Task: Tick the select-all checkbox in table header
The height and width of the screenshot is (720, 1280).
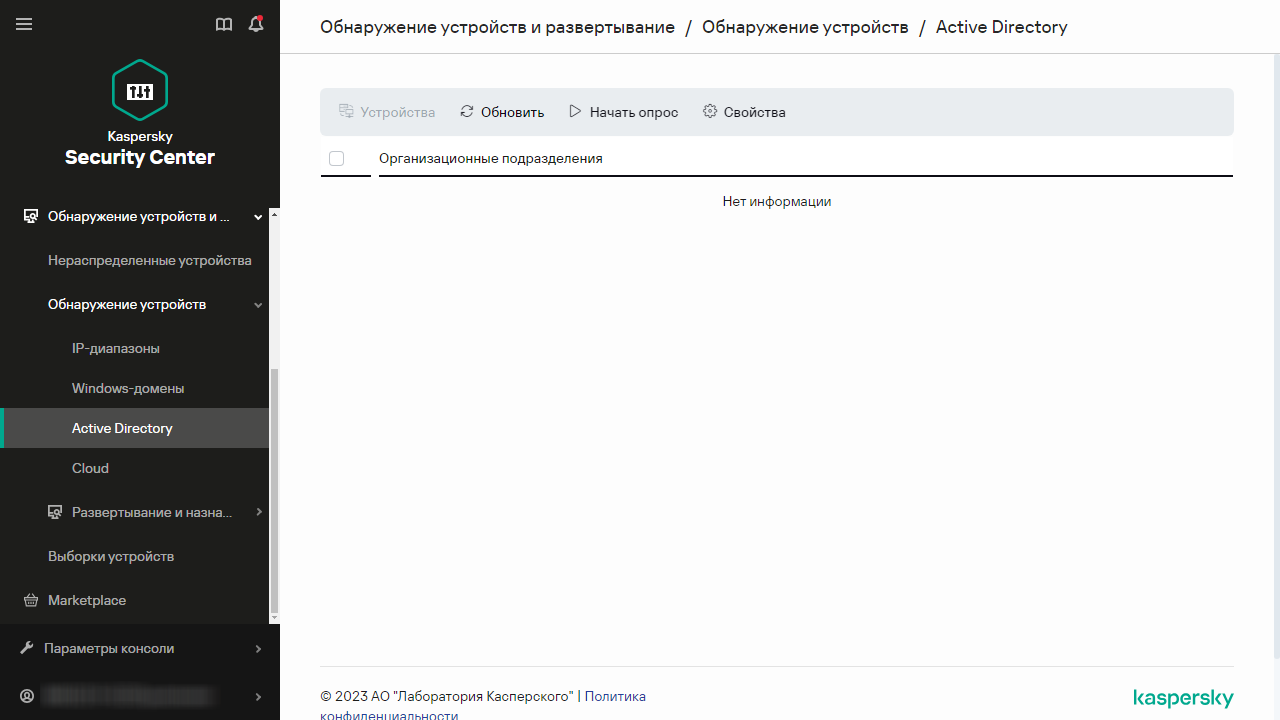Action: pyautogui.click(x=336, y=159)
